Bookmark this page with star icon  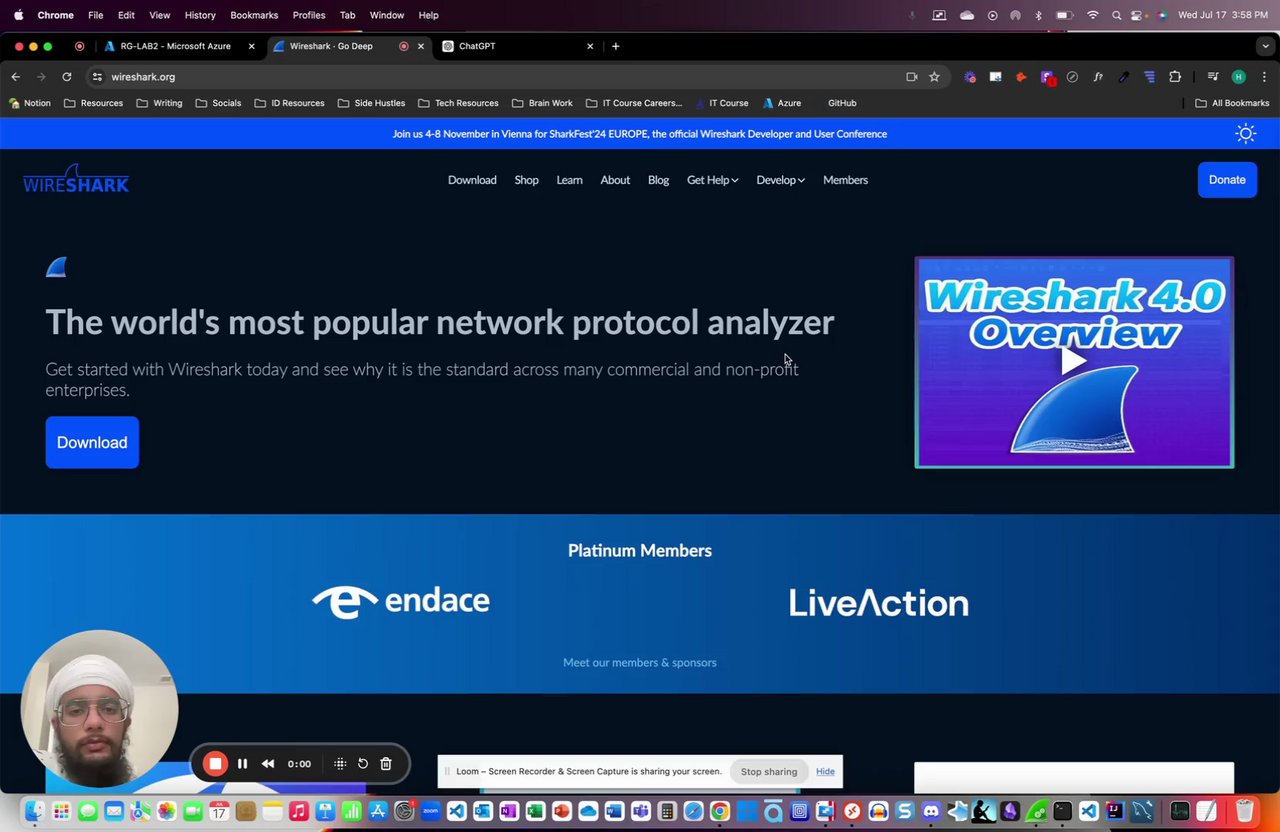[934, 77]
